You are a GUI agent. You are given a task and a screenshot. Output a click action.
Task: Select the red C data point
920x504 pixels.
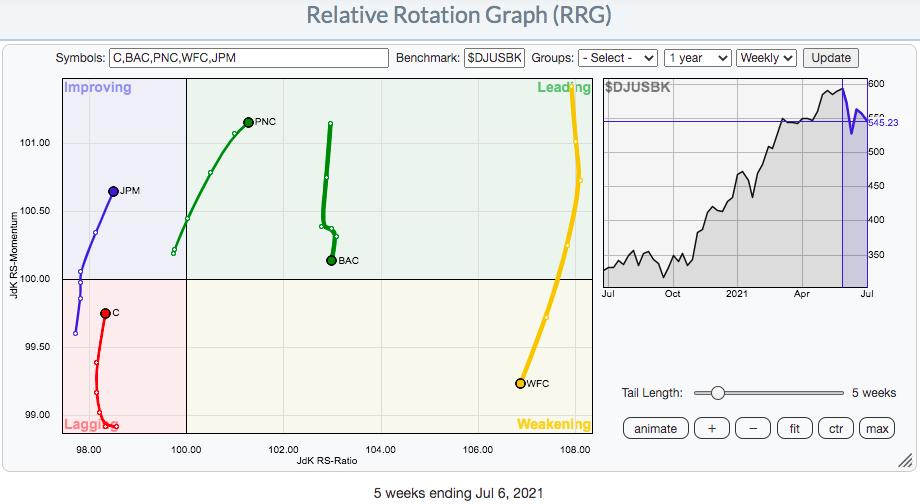[105, 313]
